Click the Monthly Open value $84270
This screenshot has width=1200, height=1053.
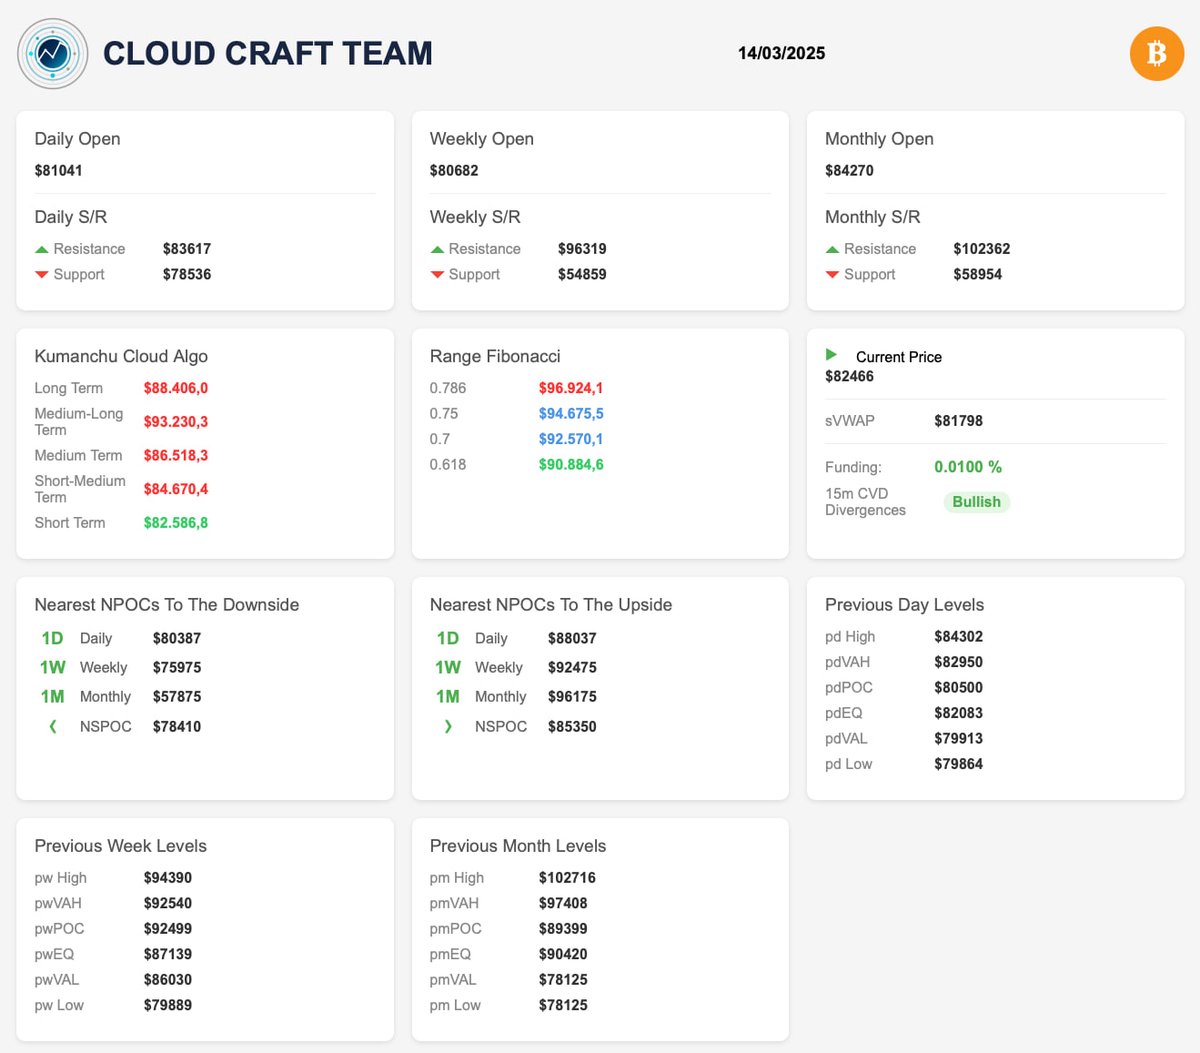(849, 171)
